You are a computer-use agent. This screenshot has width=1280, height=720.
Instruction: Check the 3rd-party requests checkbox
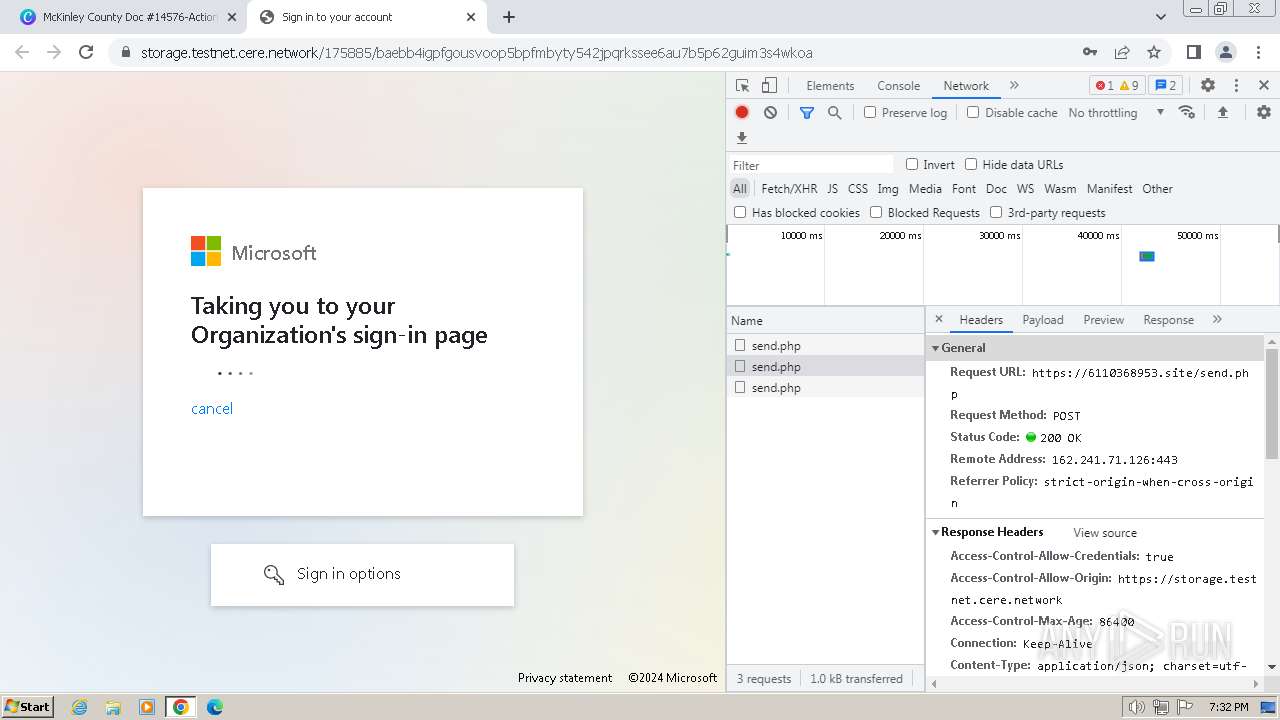pyautogui.click(x=996, y=212)
